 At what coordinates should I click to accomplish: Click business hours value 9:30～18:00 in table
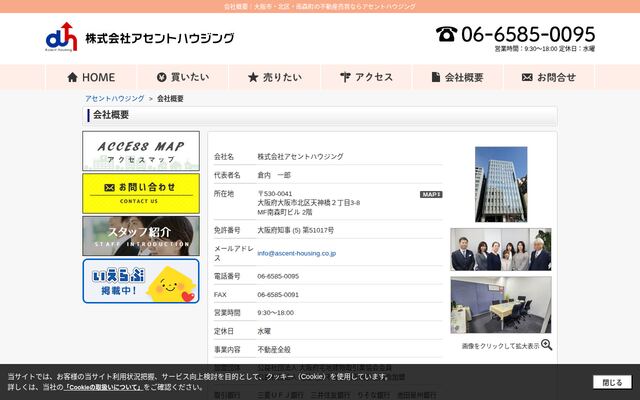[276, 313]
